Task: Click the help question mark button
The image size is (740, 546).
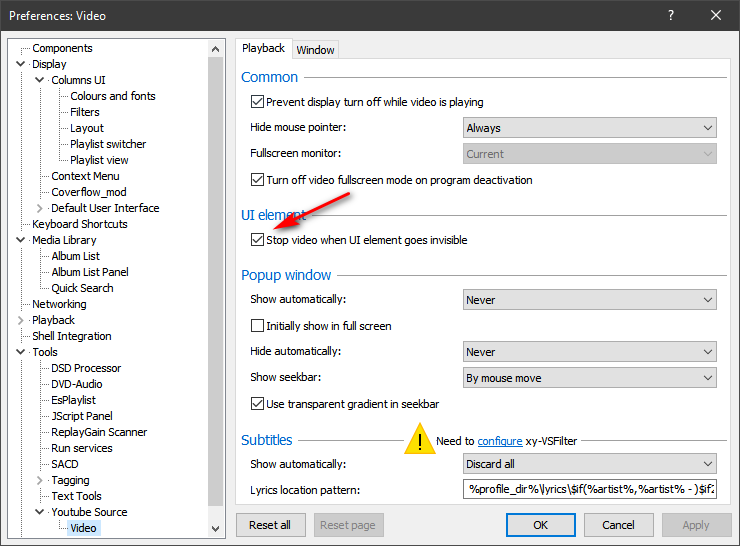Action: pyautogui.click(x=670, y=15)
